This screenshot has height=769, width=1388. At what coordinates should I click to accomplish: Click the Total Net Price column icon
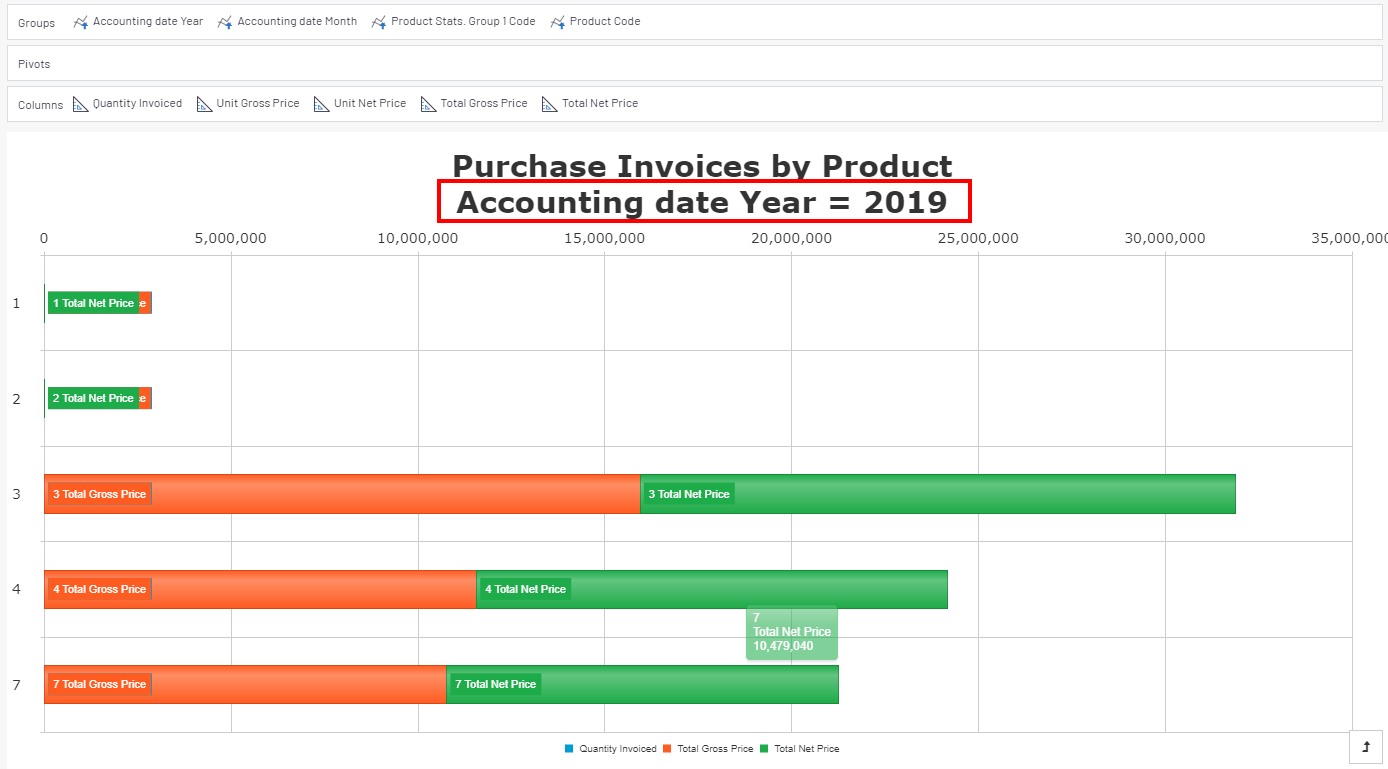point(550,104)
